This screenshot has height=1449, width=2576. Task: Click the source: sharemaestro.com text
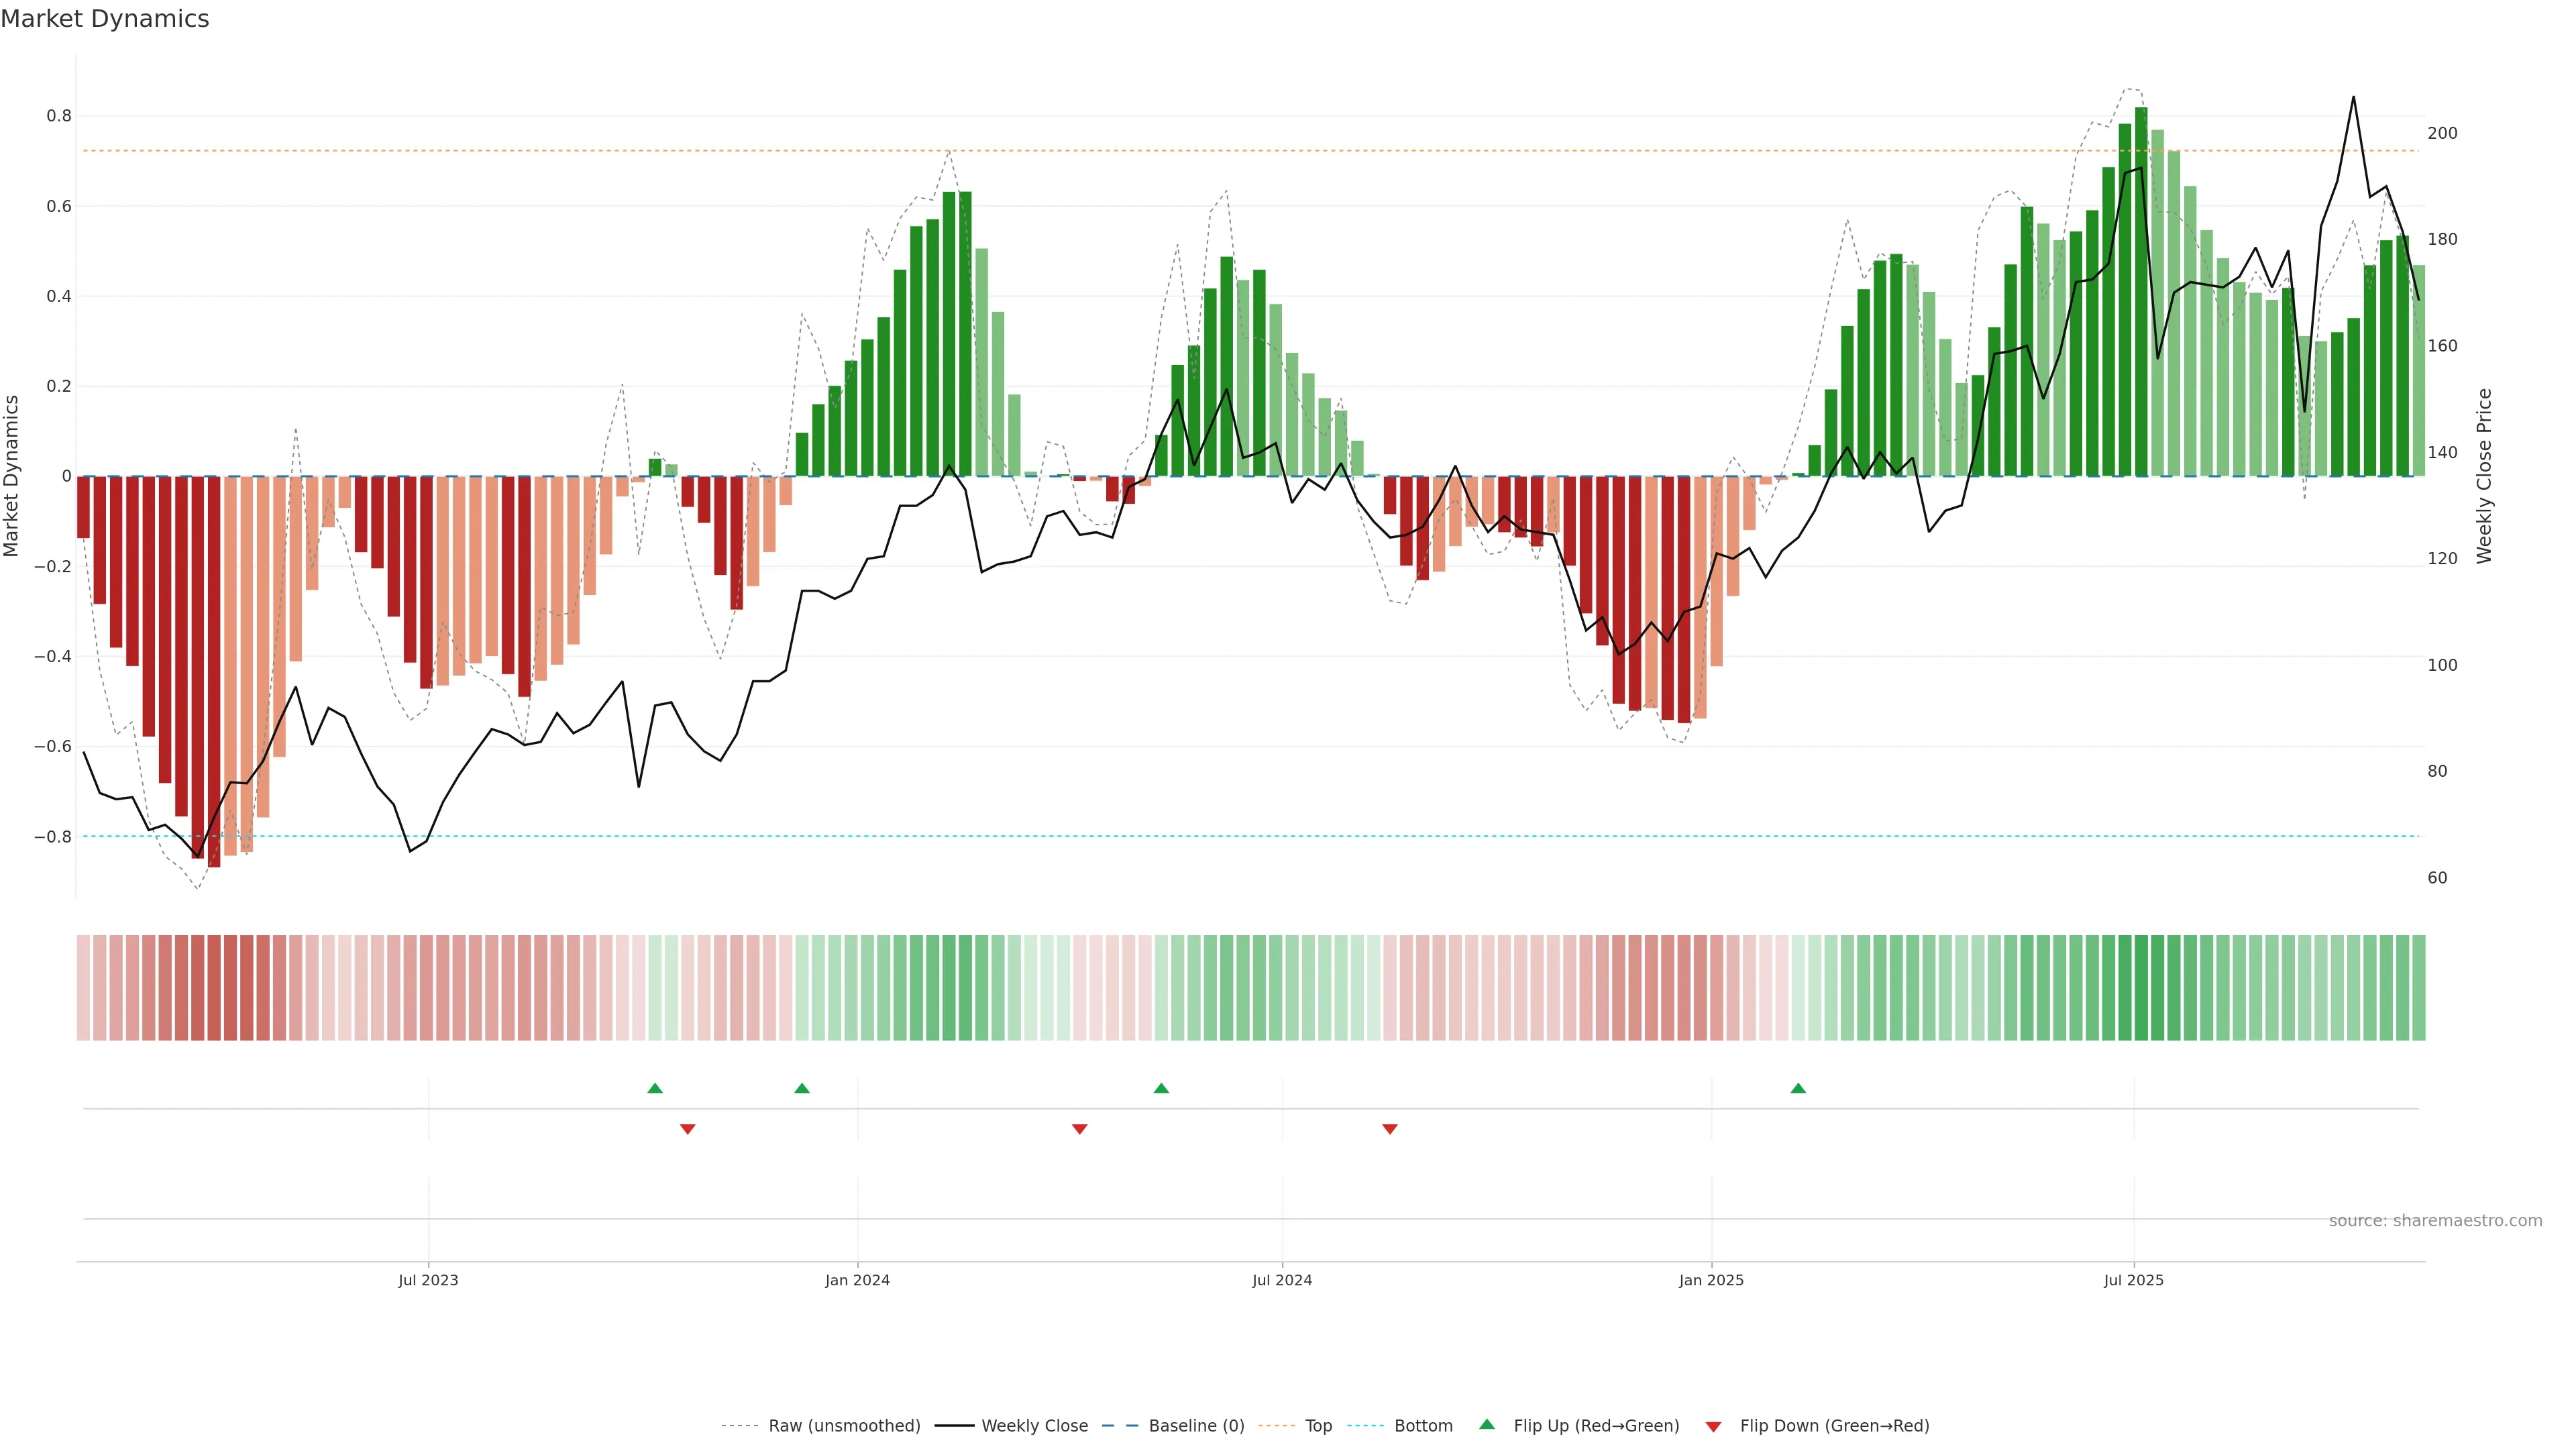point(2435,1221)
